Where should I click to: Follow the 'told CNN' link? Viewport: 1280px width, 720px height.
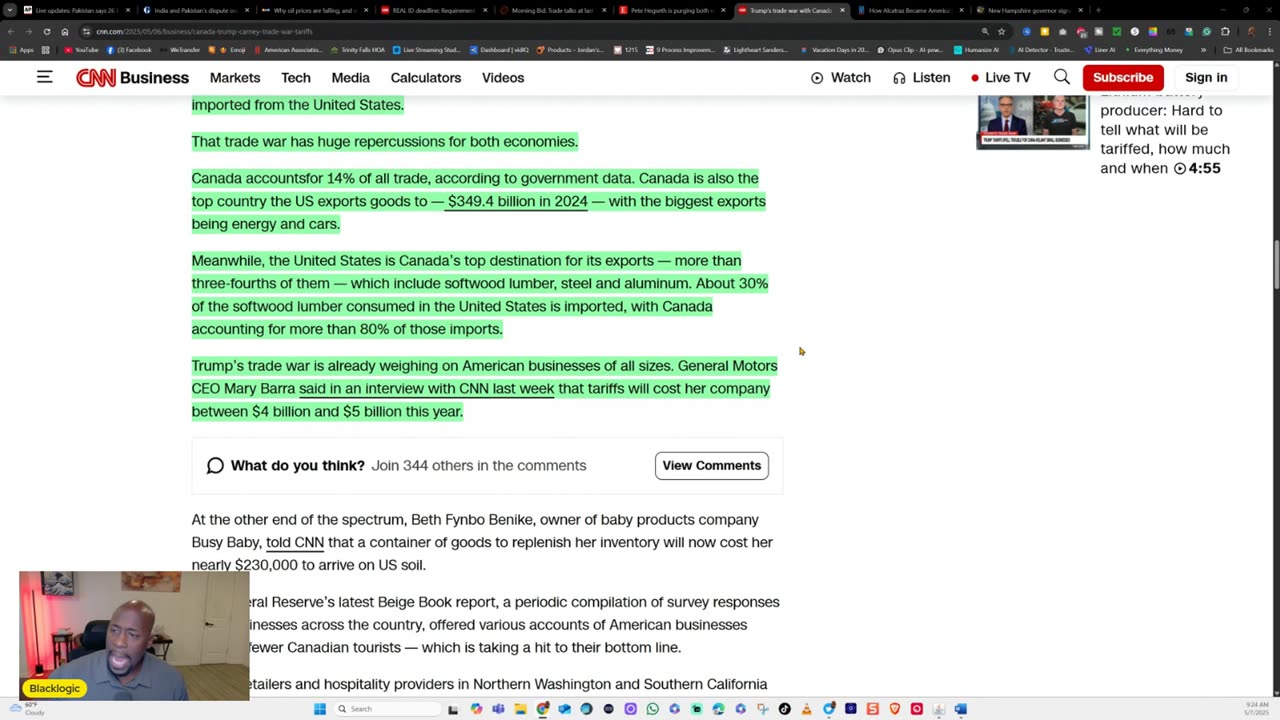pos(295,542)
